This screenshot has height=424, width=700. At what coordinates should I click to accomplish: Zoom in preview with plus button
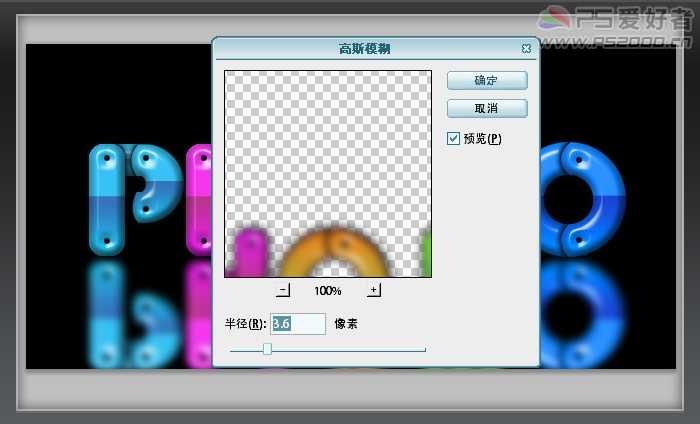tap(374, 290)
